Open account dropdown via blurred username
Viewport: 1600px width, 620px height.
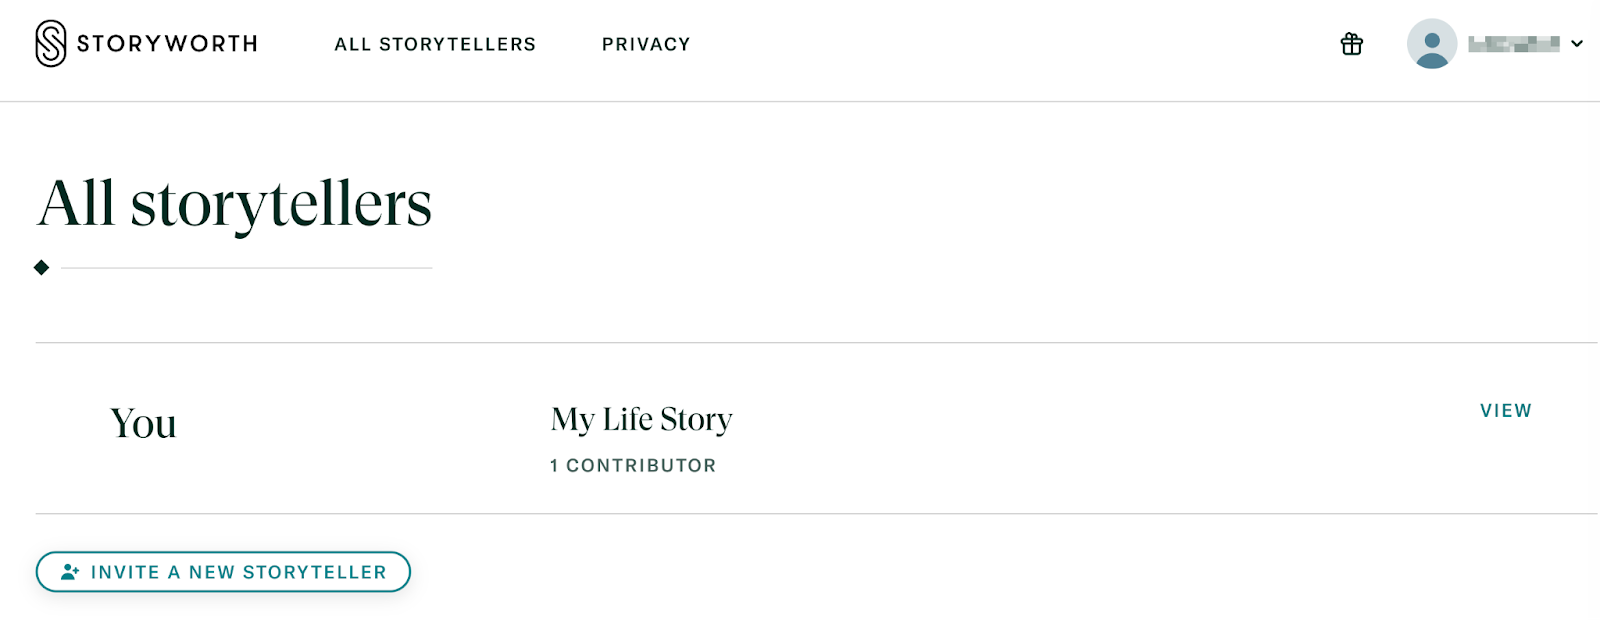(x=1513, y=44)
